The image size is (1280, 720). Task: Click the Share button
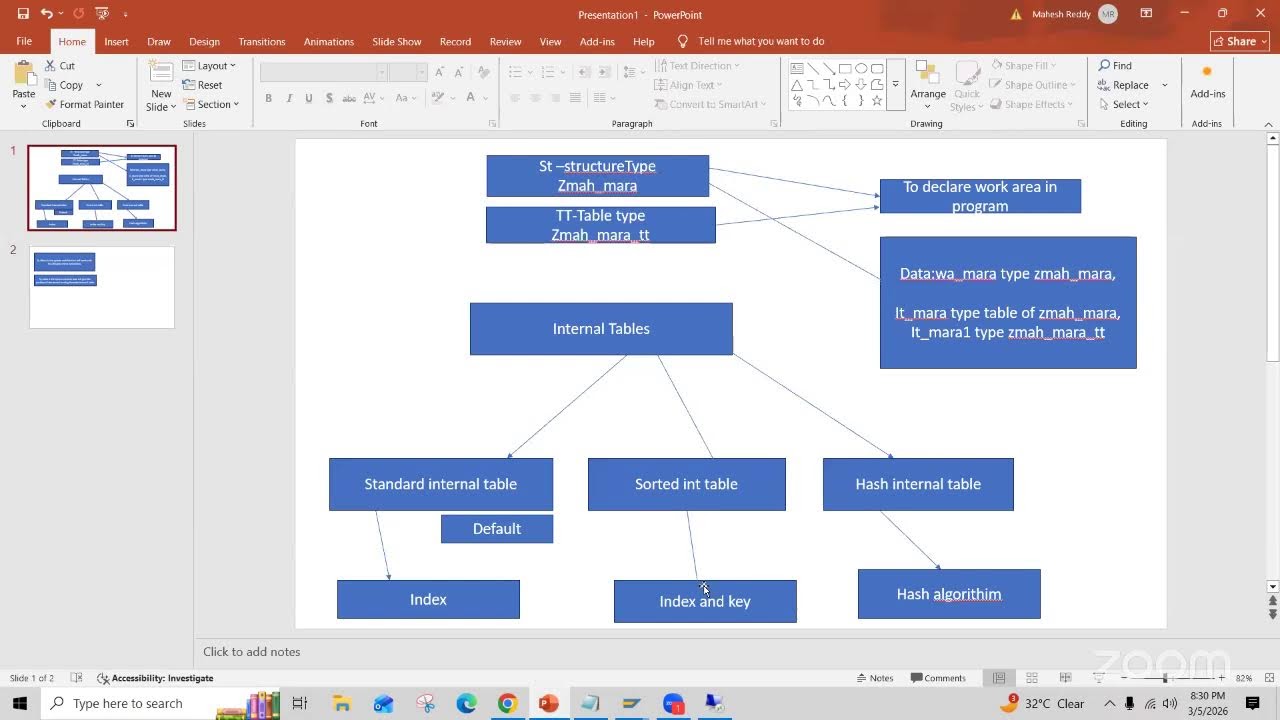click(1239, 41)
